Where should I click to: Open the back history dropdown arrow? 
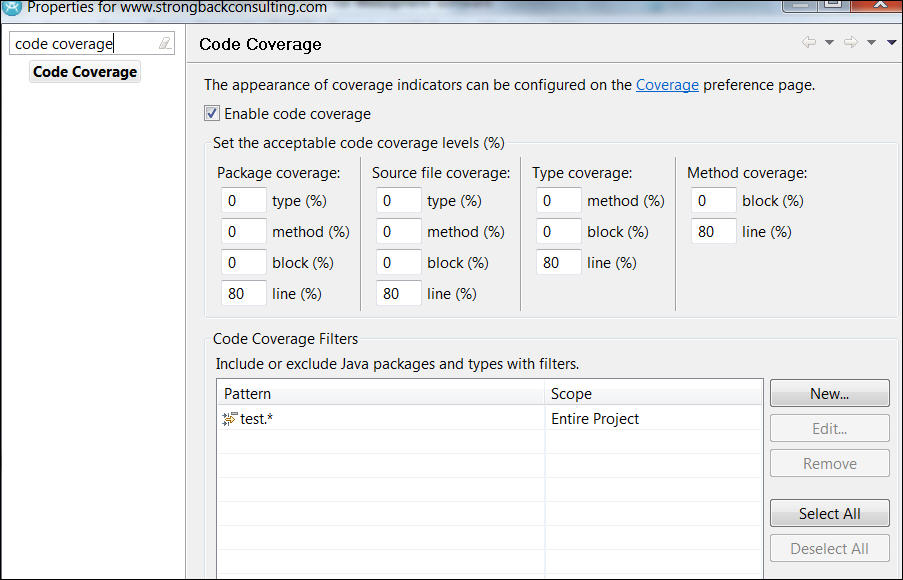(x=829, y=42)
